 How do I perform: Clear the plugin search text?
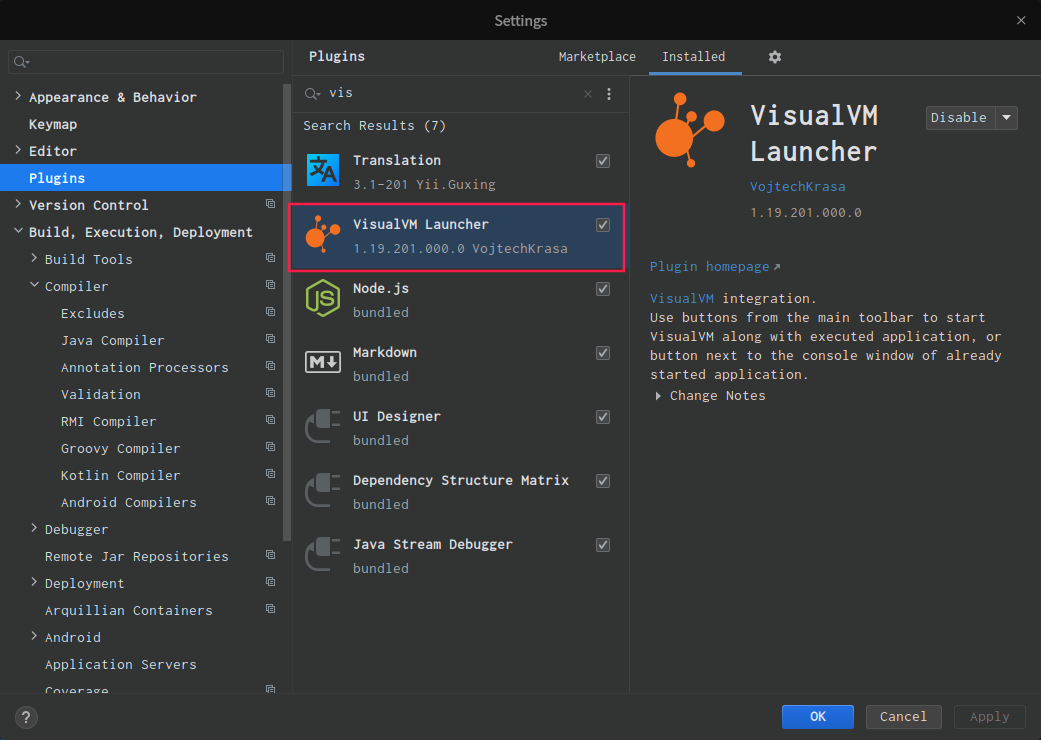coord(588,94)
